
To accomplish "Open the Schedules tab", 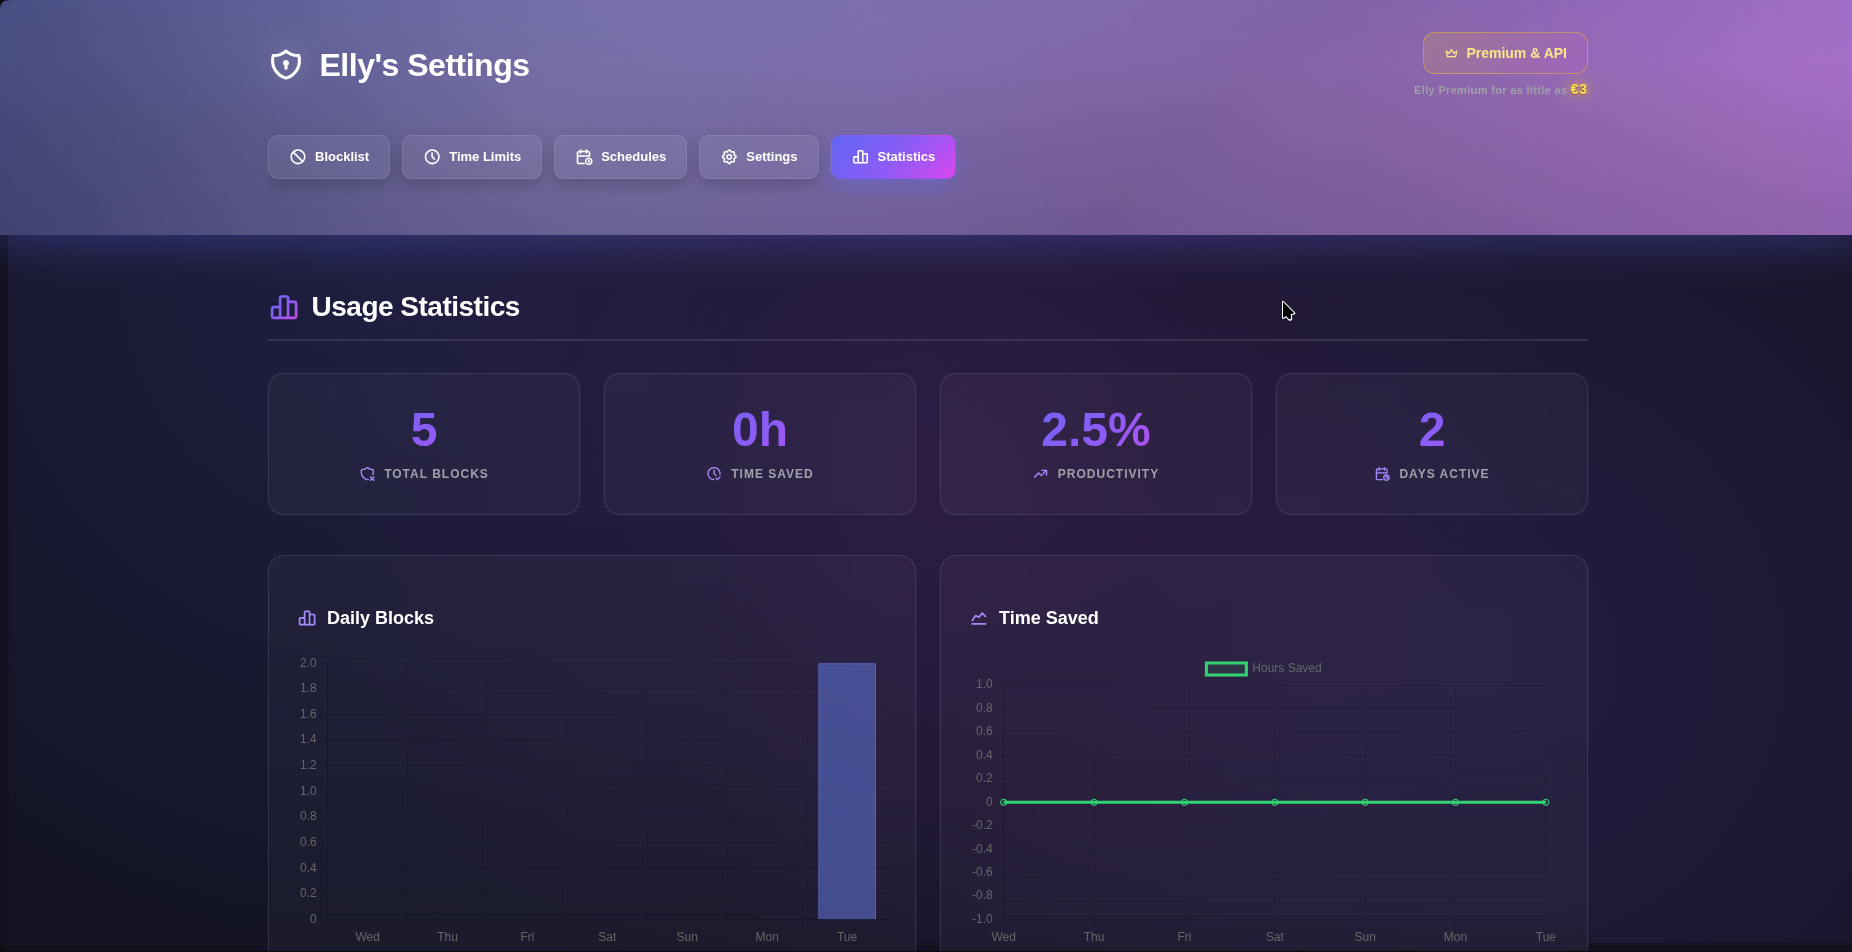I will pyautogui.click(x=620, y=157).
